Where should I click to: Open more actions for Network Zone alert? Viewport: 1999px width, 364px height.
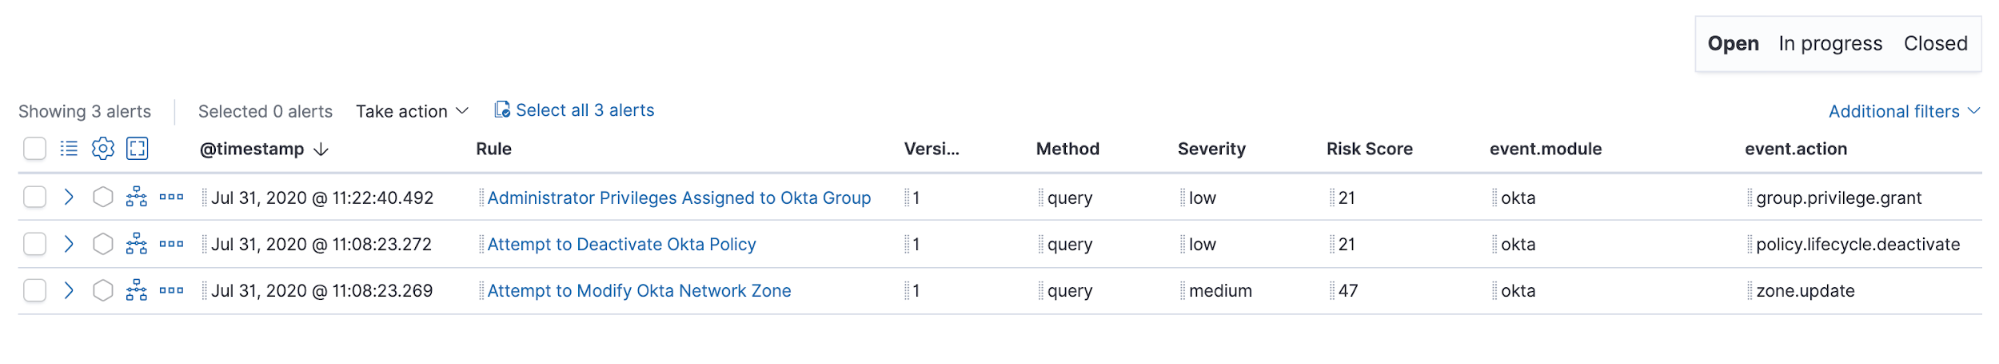[171, 291]
